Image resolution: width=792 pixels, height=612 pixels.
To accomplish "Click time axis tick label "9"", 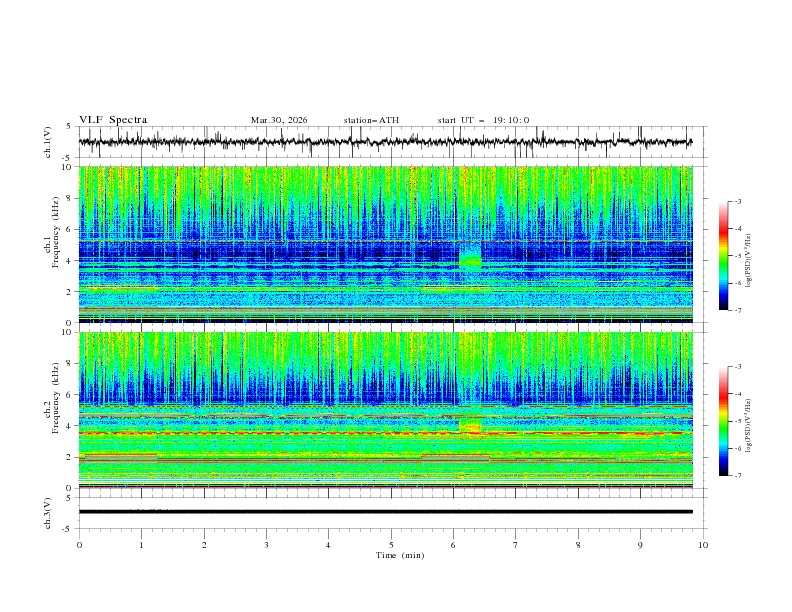I will (640, 545).
